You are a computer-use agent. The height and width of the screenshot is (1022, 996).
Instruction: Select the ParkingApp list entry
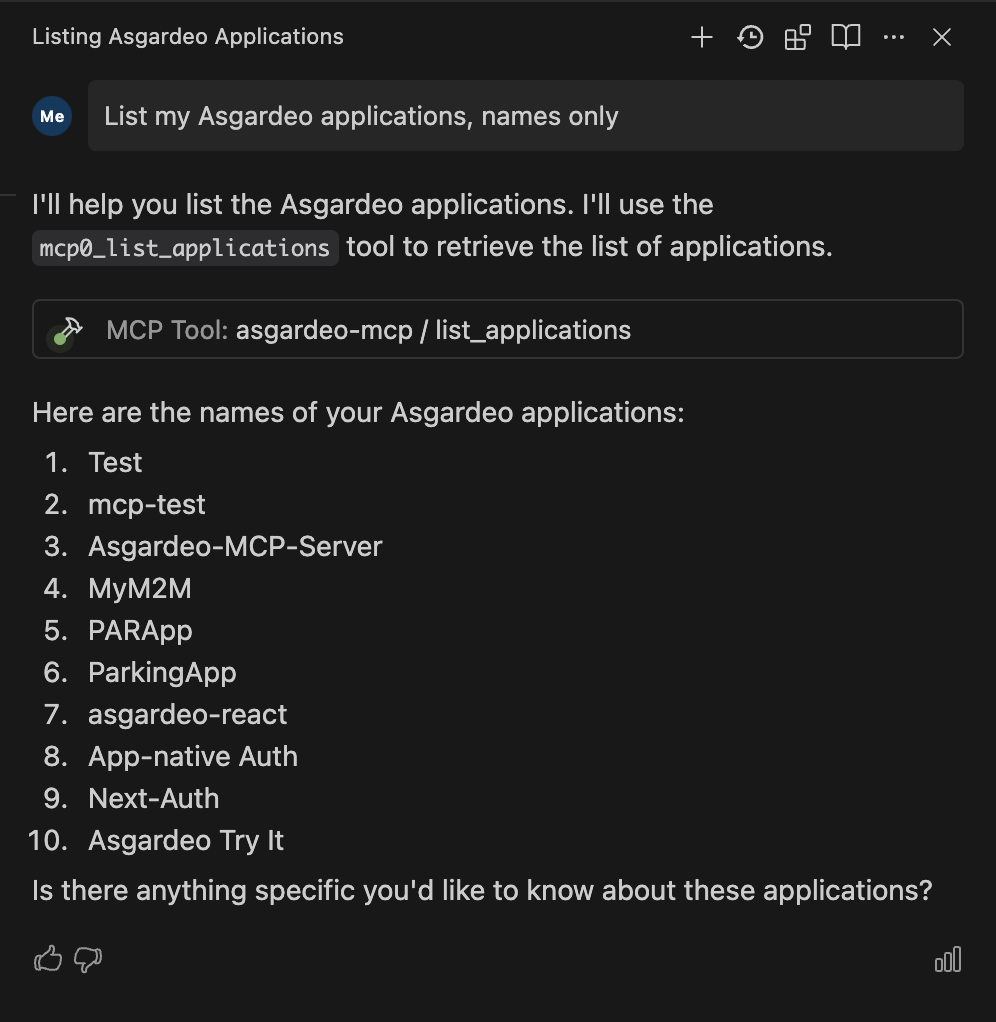pyautogui.click(x=162, y=673)
